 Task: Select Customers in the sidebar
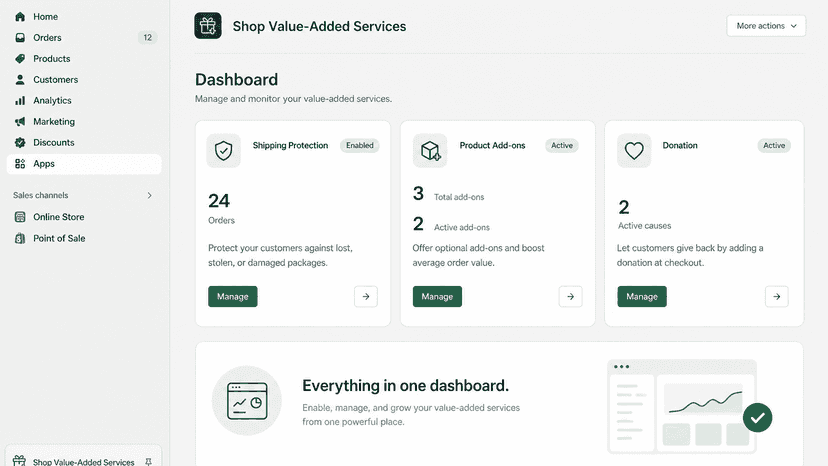[84, 79]
